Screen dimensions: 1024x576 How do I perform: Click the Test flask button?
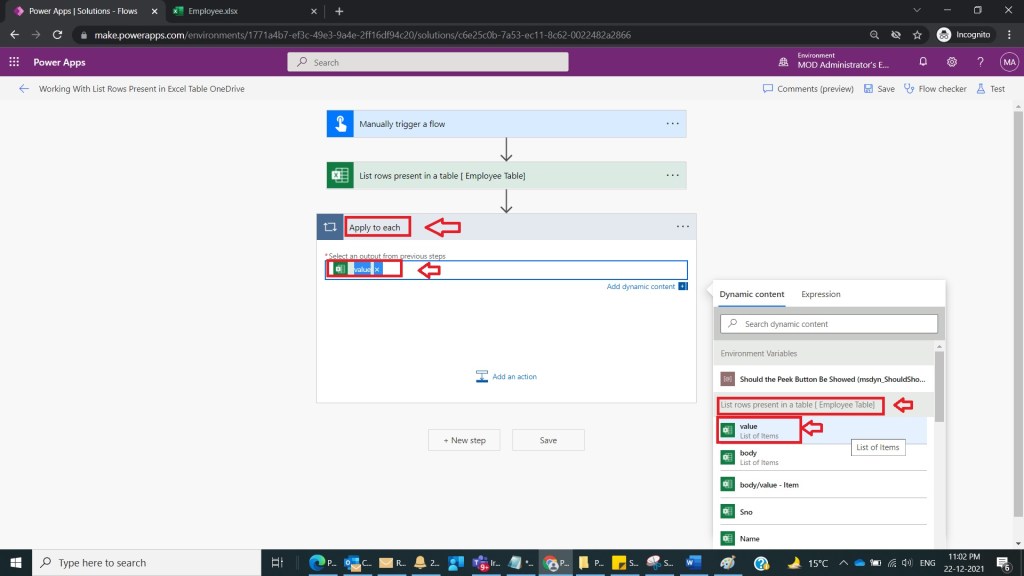click(990, 89)
